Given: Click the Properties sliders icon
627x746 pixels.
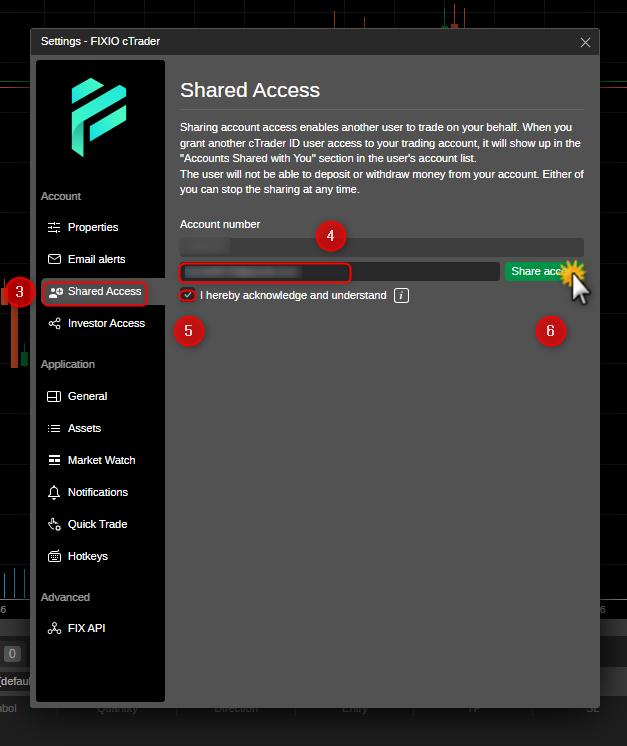Looking at the screenshot, I should click(54, 227).
